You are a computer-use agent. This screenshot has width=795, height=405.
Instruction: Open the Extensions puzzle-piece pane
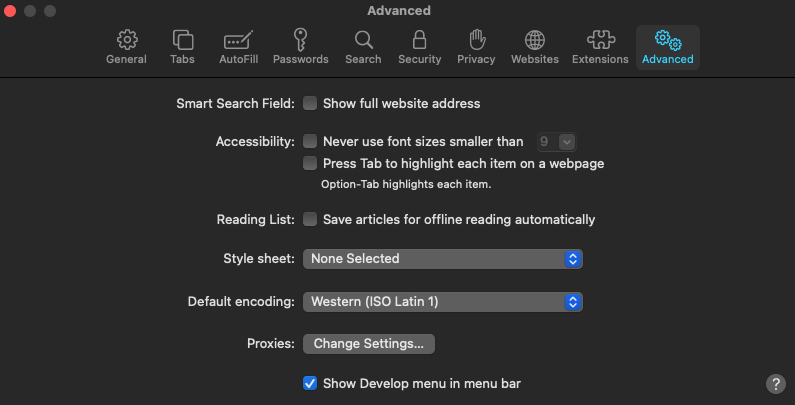click(x=600, y=48)
